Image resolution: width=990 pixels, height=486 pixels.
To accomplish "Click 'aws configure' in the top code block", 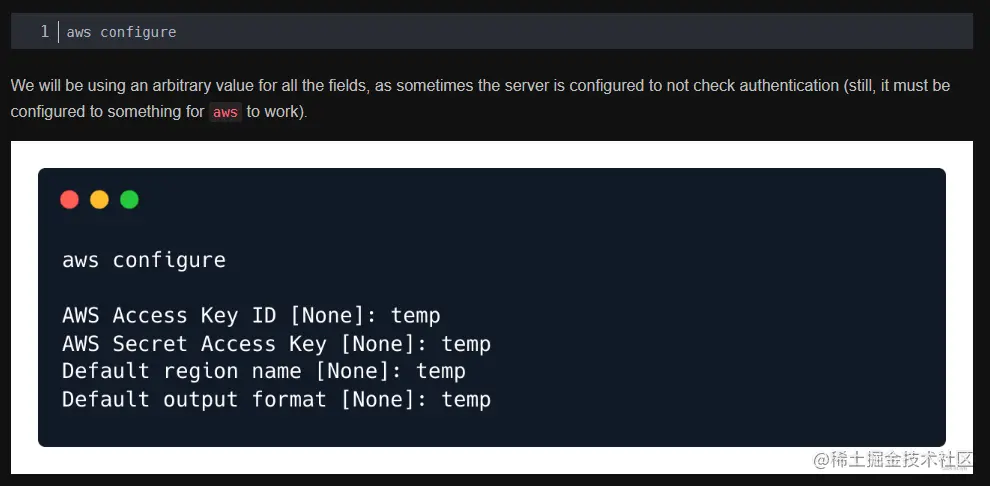I will coord(121,32).
